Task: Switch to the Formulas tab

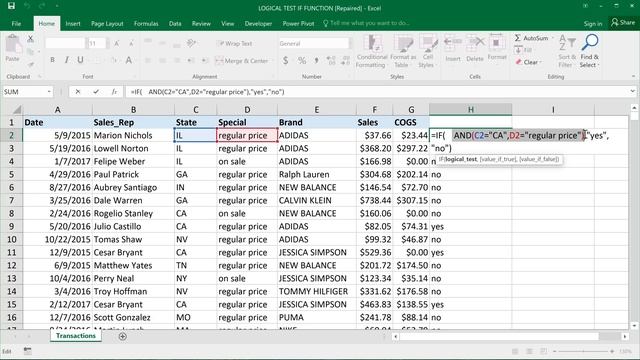Action: [146, 24]
